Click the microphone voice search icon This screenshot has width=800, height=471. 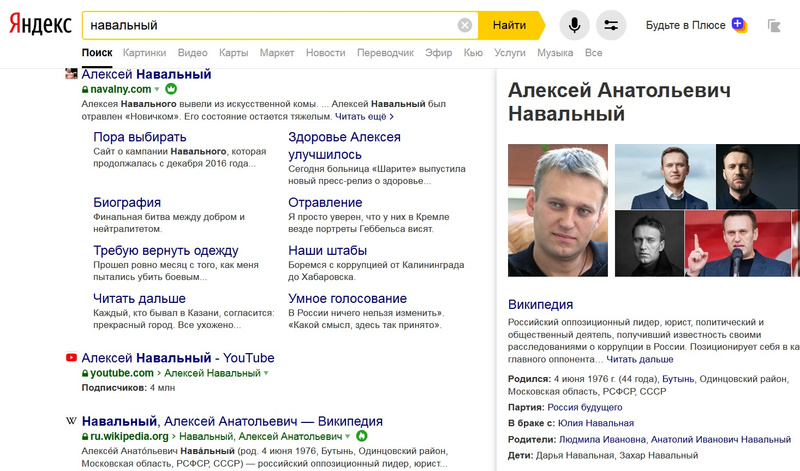(x=574, y=25)
